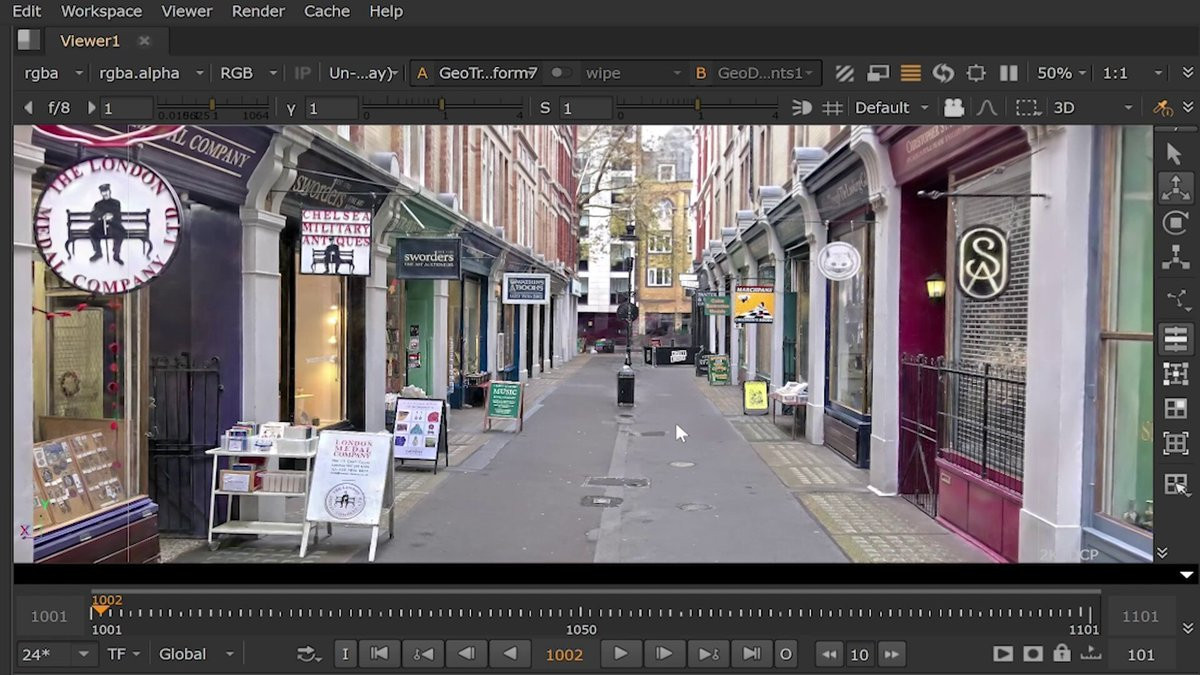Screen dimensions: 1200x675
Task: Toggle the IP input process button
Action: coord(302,73)
